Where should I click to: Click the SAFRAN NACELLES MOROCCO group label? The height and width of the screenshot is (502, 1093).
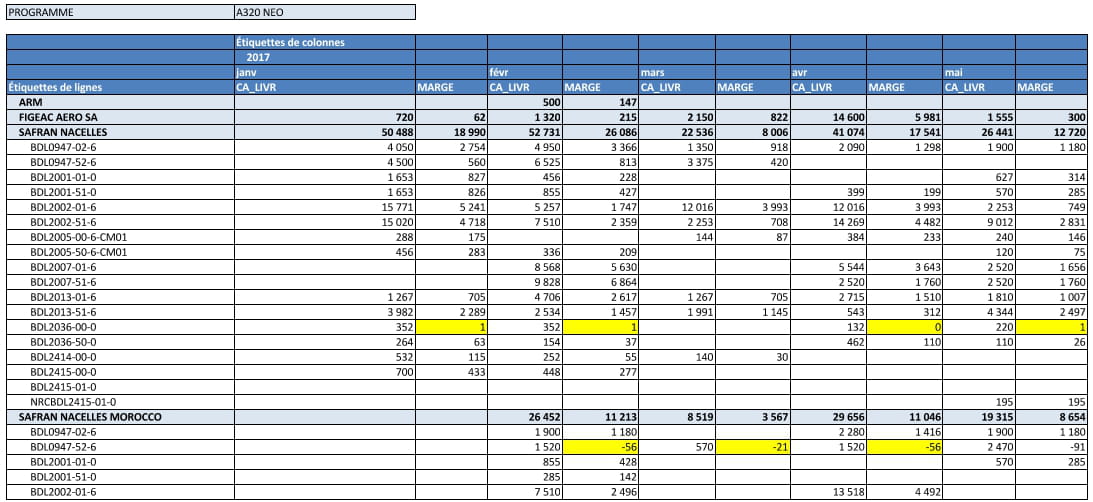[121, 416]
